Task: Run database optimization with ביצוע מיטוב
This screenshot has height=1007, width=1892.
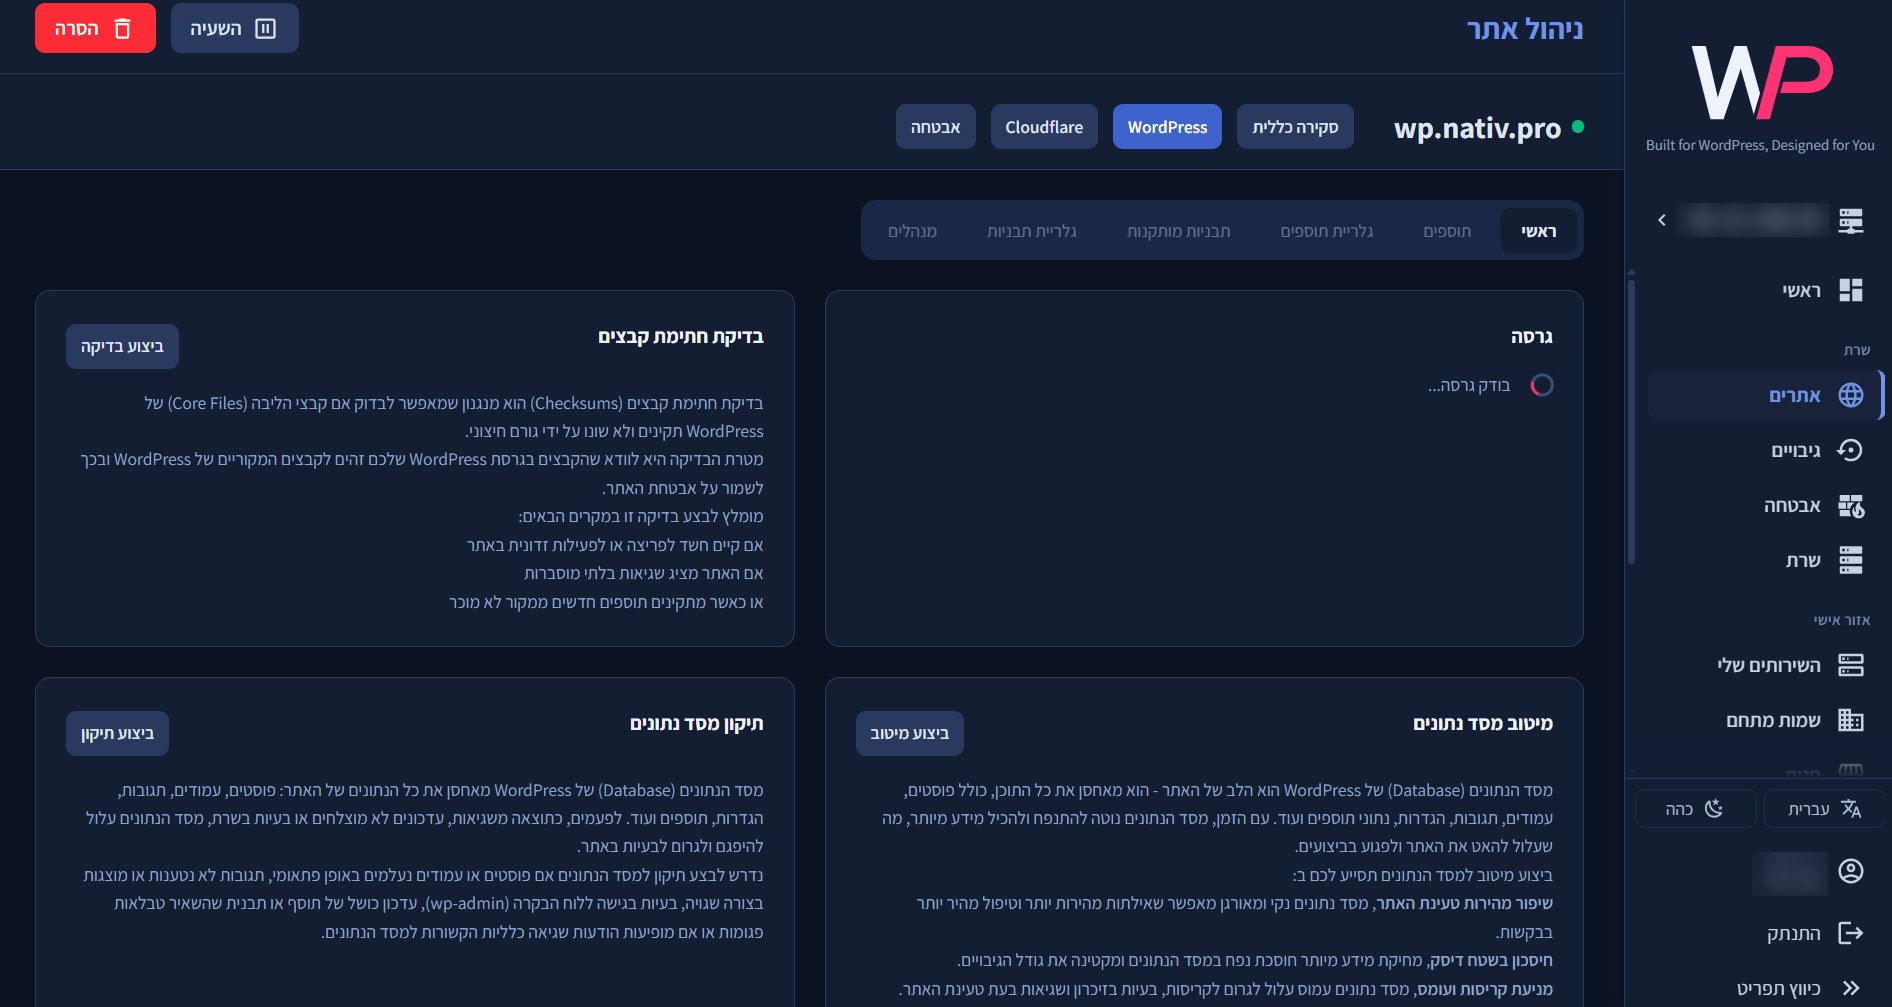Action: click(x=909, y=733)
